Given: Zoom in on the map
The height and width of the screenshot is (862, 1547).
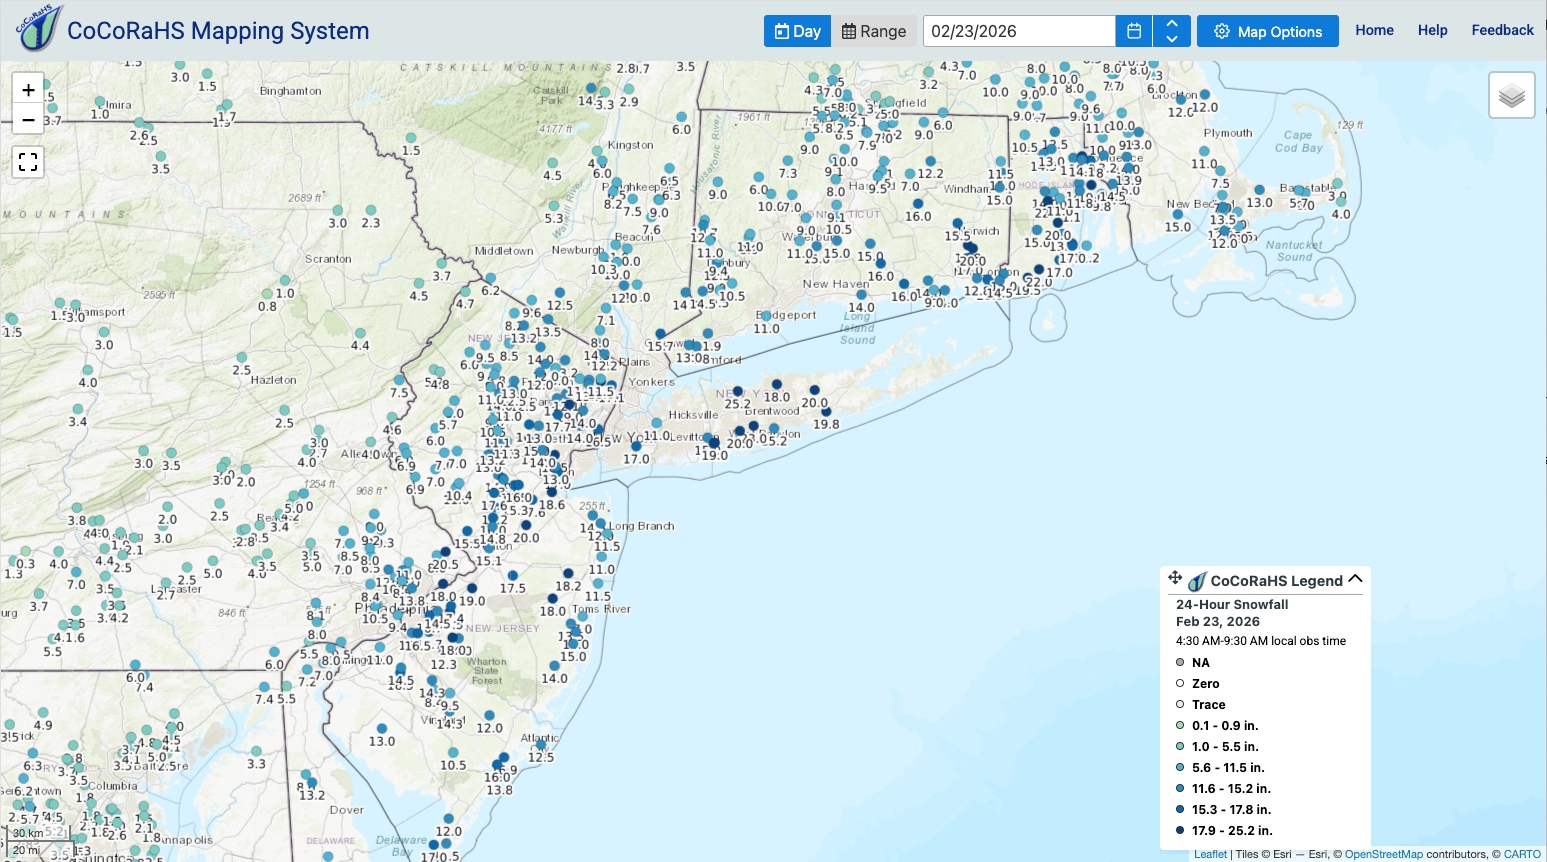Looking at the screenshot, I should click(x=28, y=90).
